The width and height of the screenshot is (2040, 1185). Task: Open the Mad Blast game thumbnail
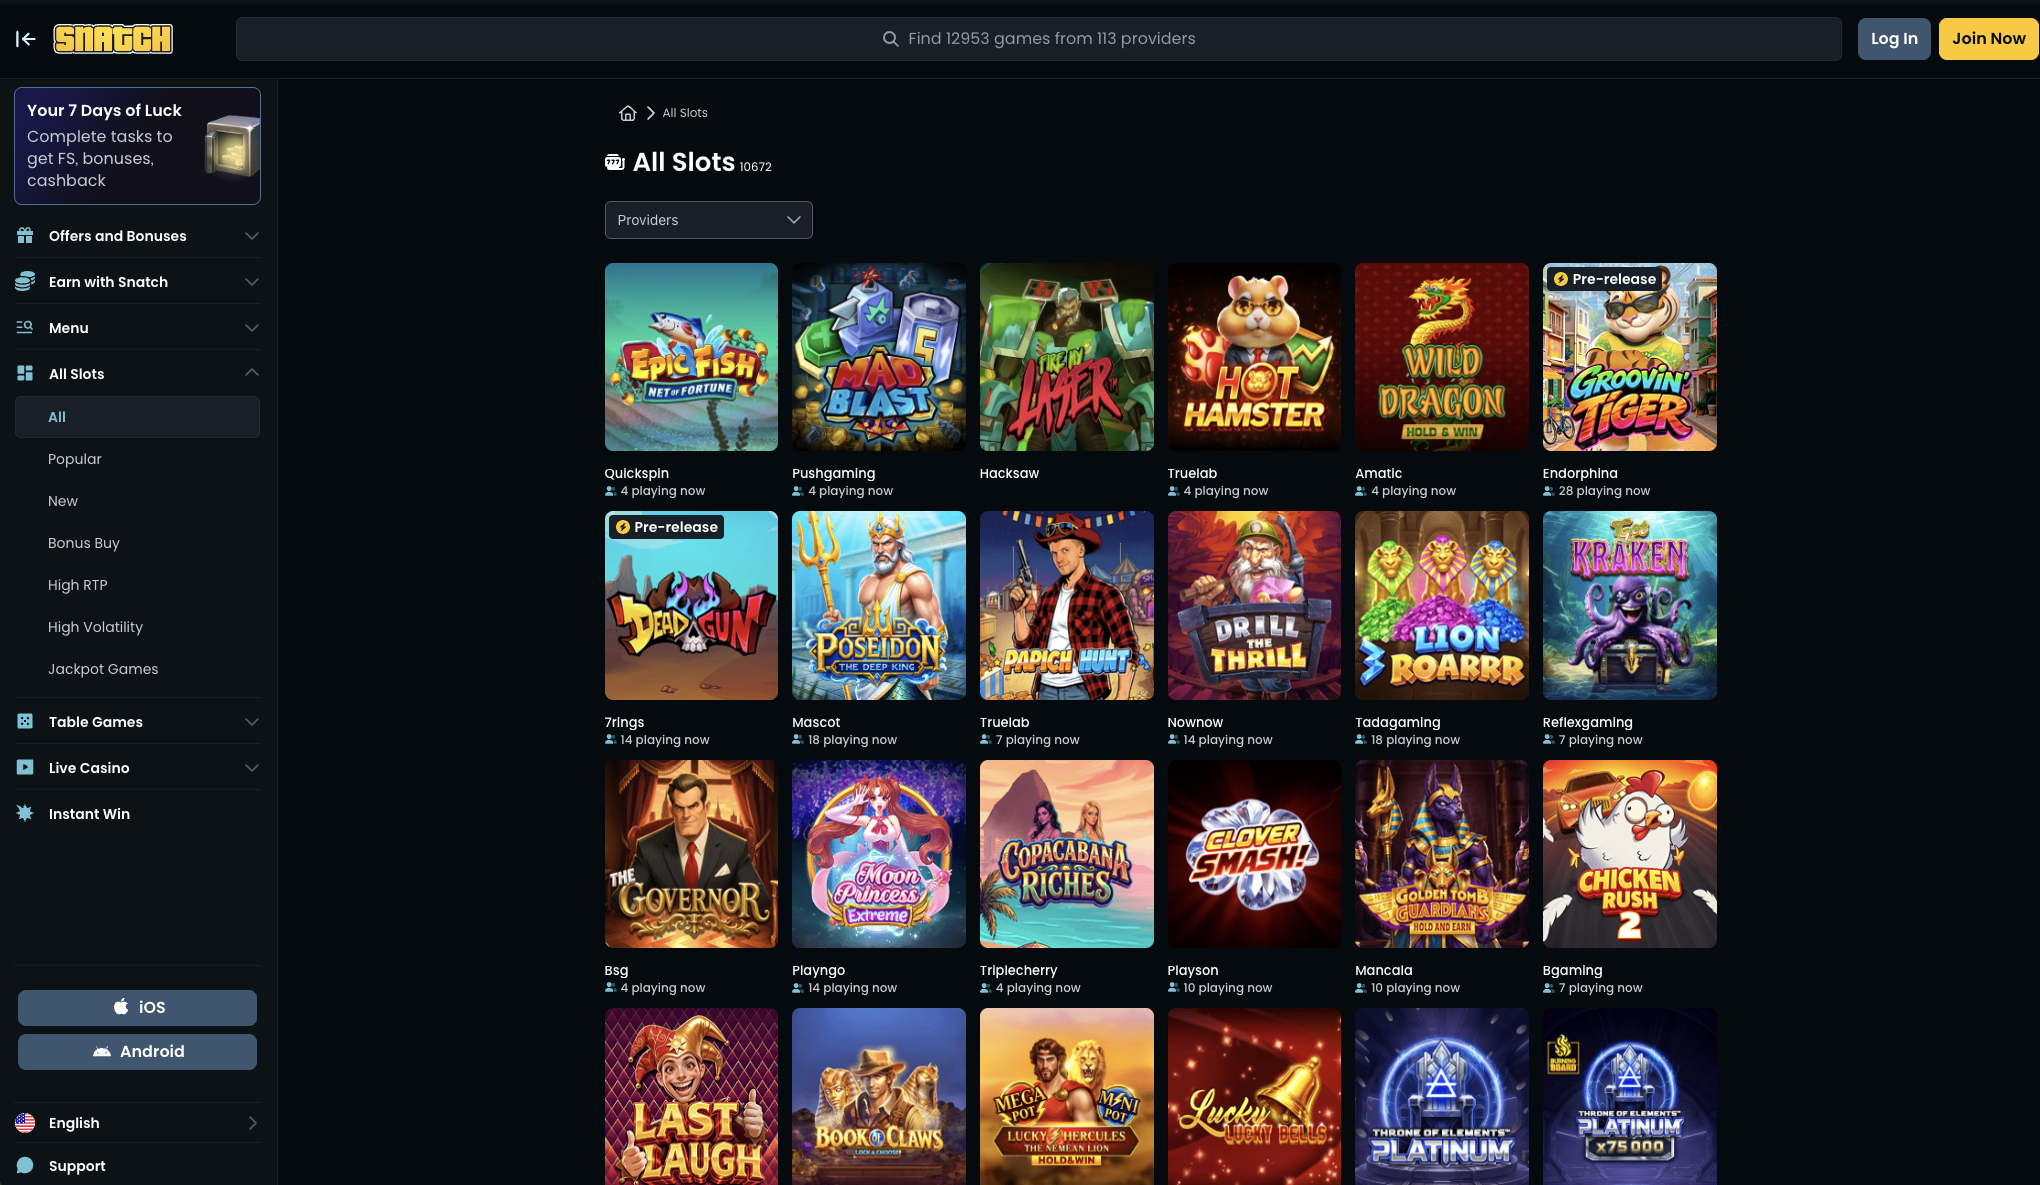click(879, 357)
